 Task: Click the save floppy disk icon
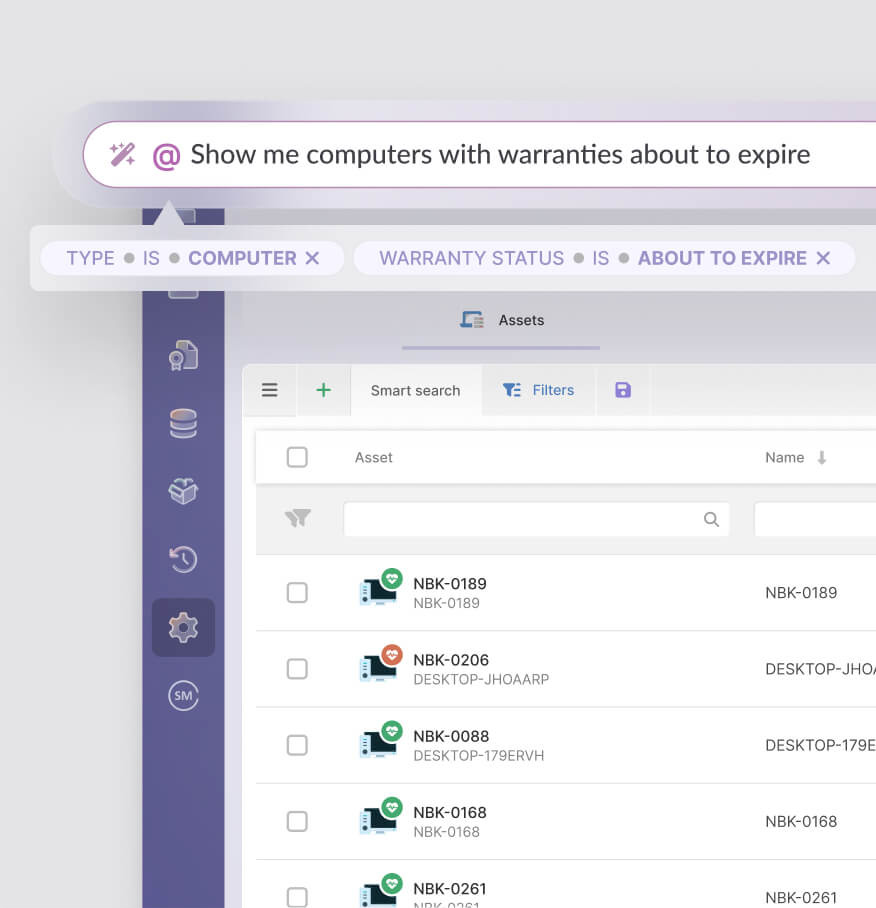click(623, 390)
